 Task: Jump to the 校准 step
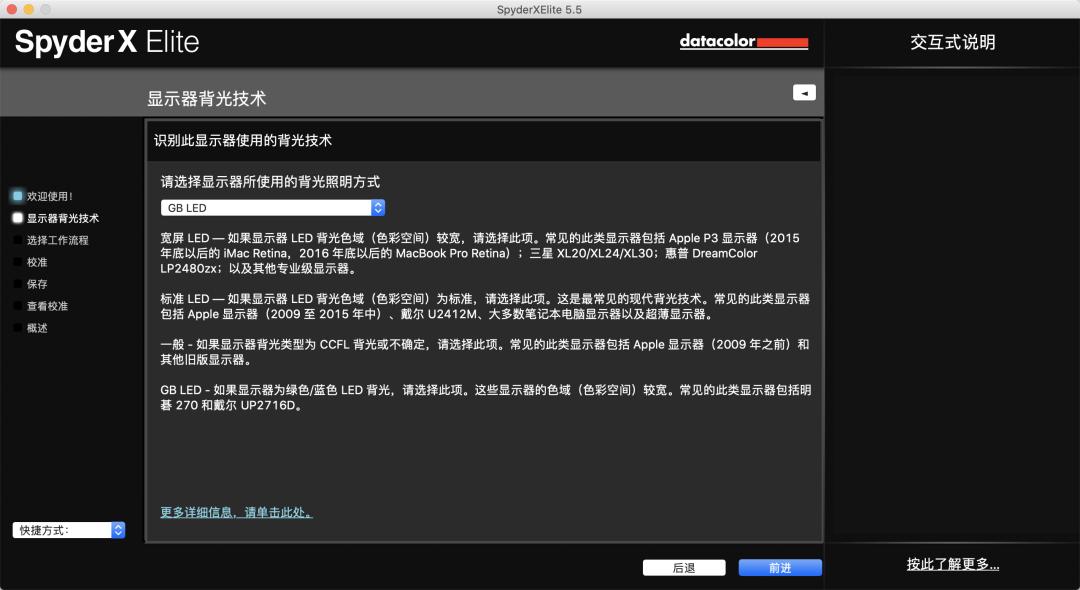point(37,262)
